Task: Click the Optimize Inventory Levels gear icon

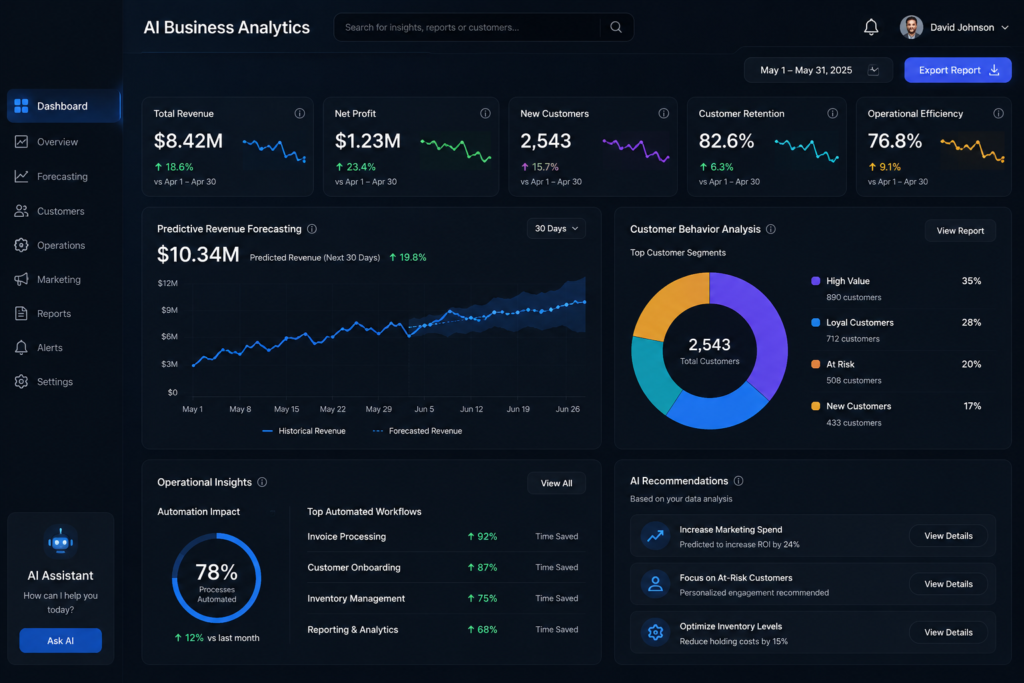Action: (x=655, y=633)
